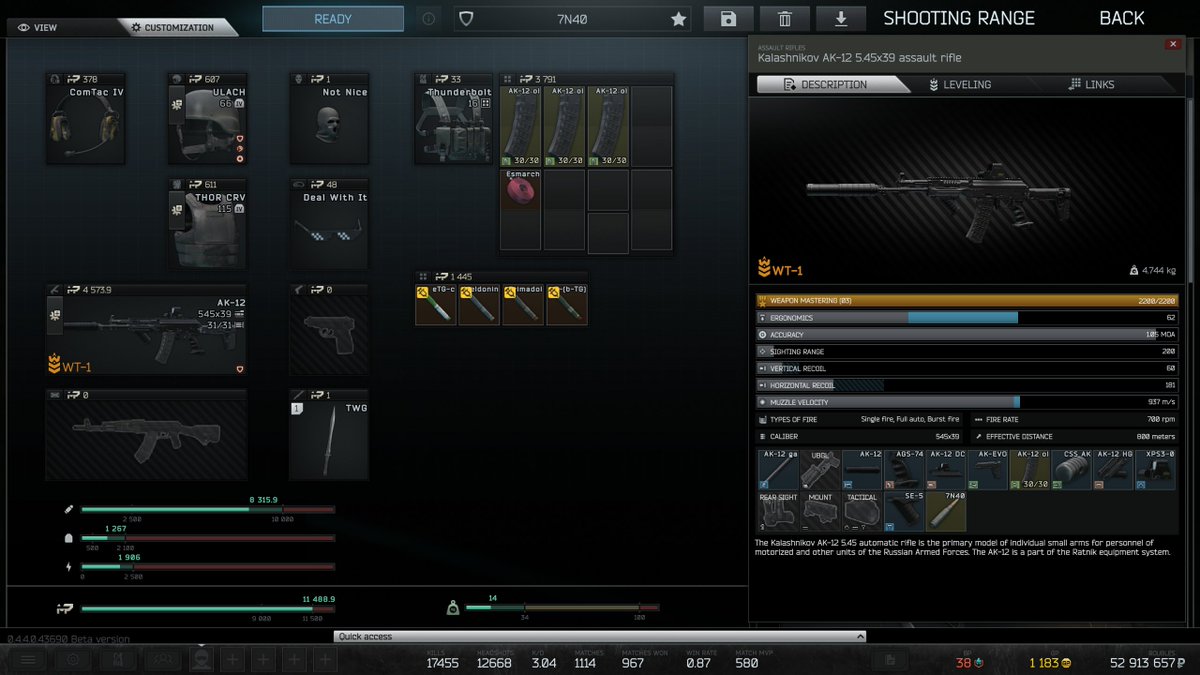Select the Deal With It glasses slot
Screen dimensions: 1200x675
tap(329, 224)
